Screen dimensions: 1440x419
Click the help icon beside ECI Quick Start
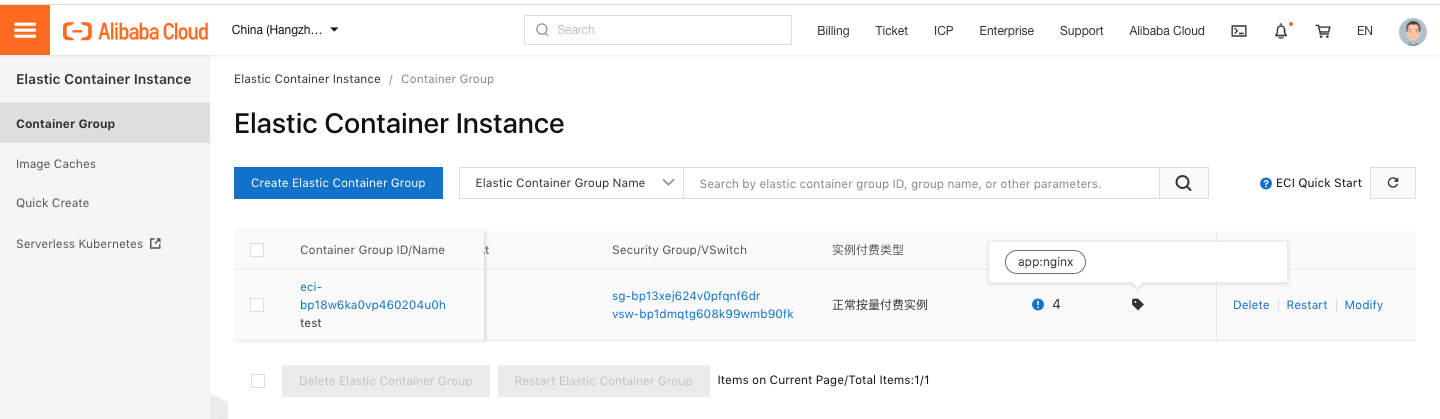[x=1266, y=183]
